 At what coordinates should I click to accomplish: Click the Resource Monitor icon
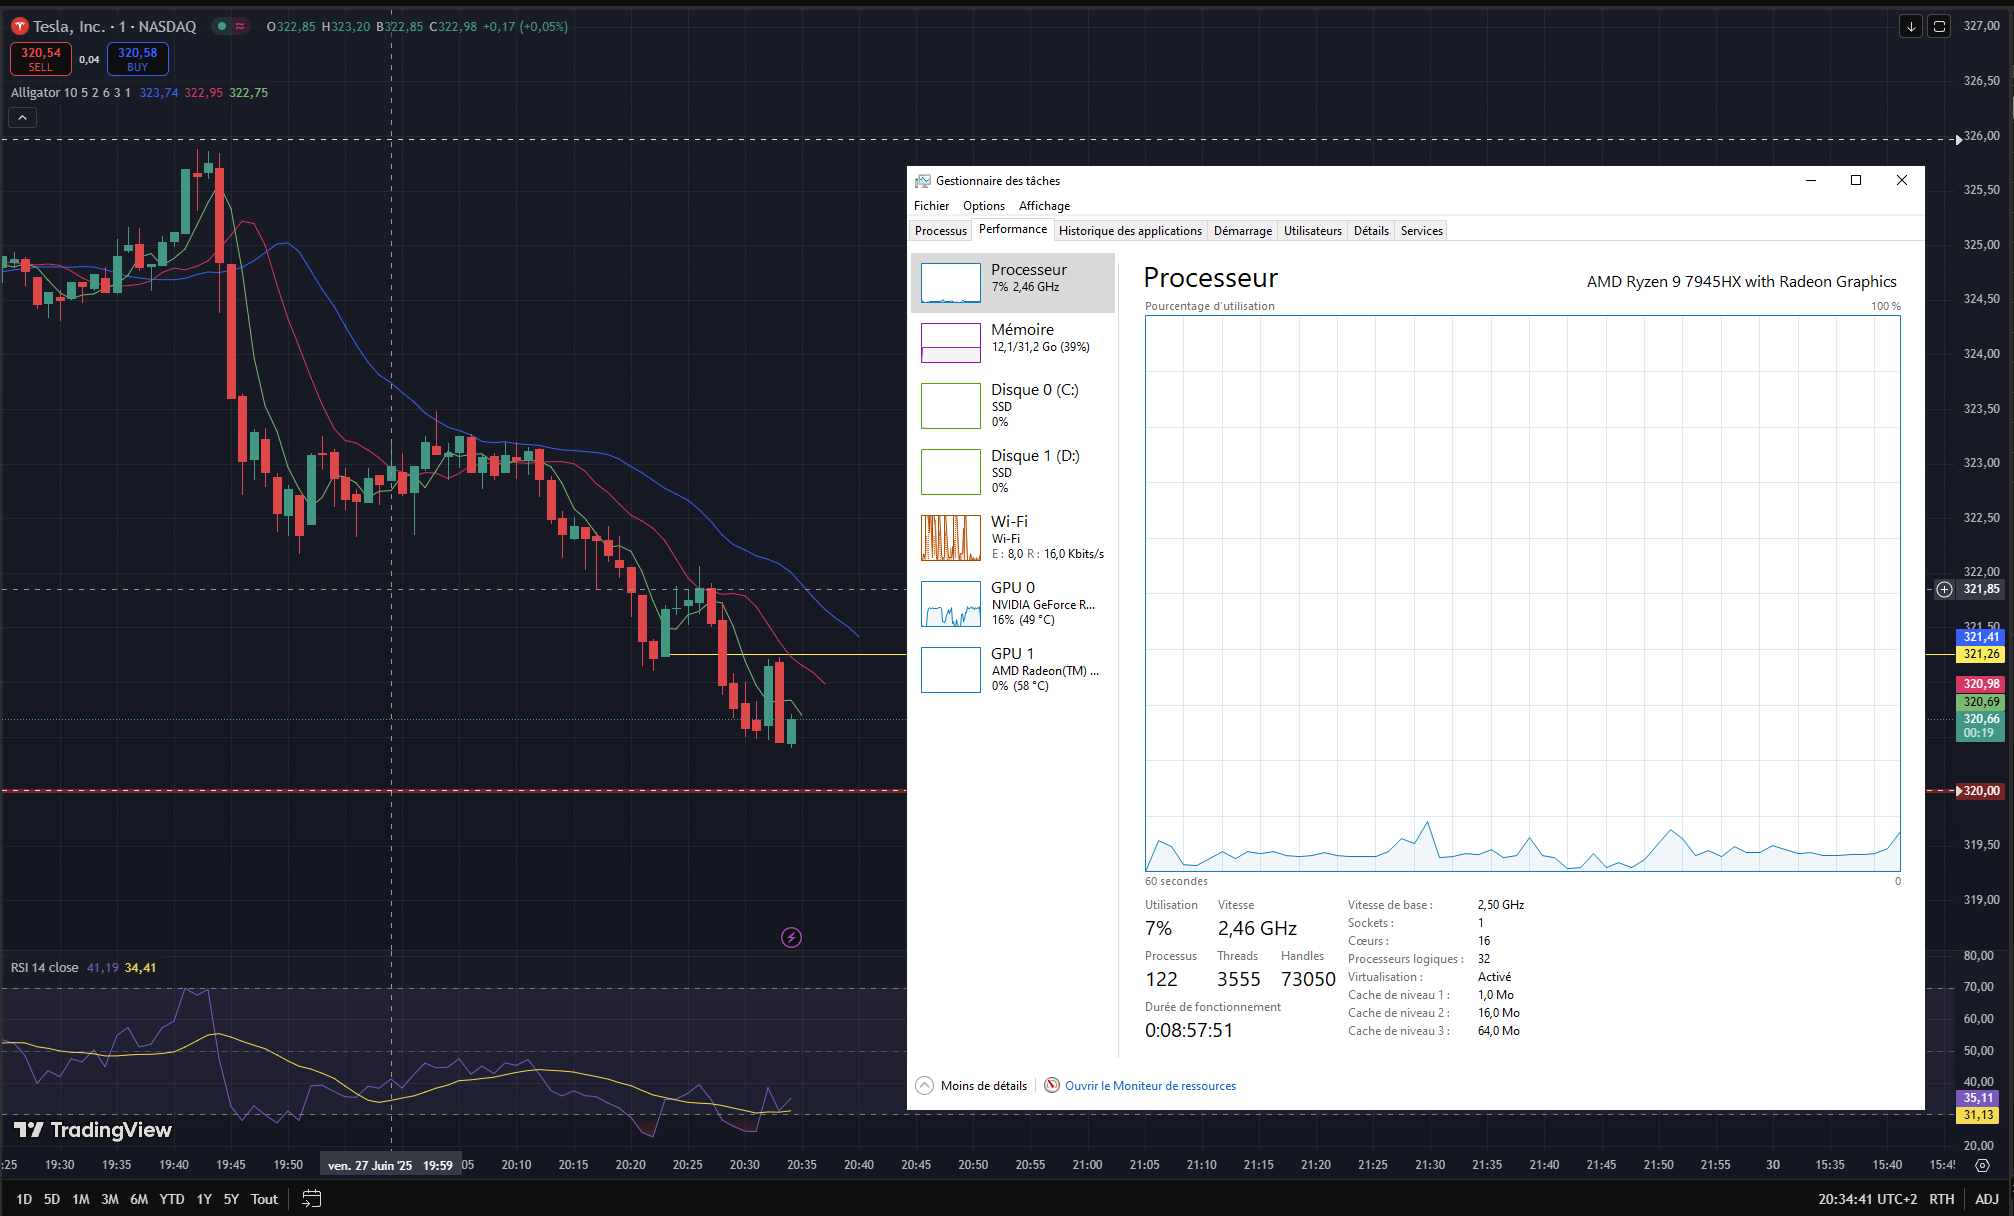[x=1052, y=1086]
